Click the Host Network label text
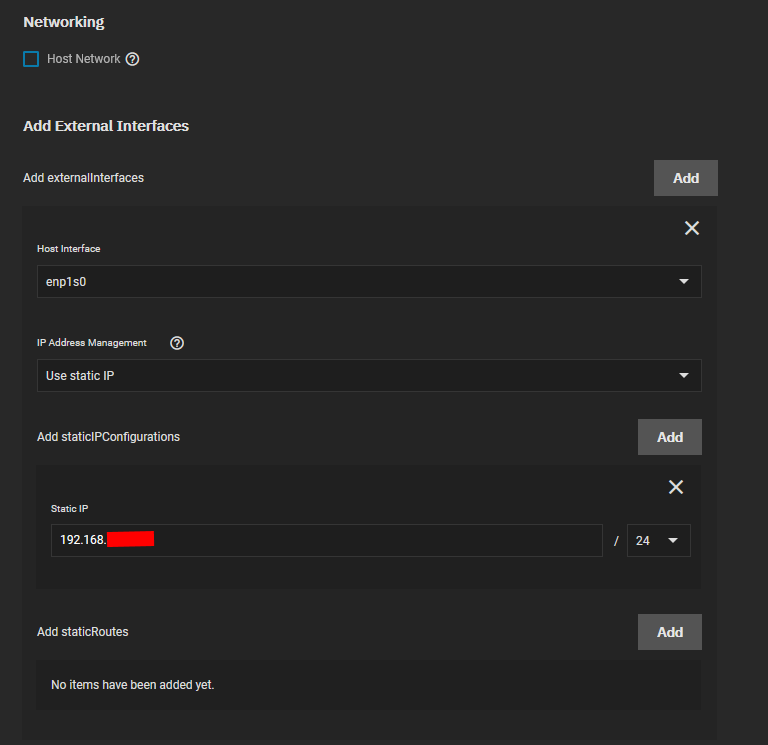 (x=84, y=59)
